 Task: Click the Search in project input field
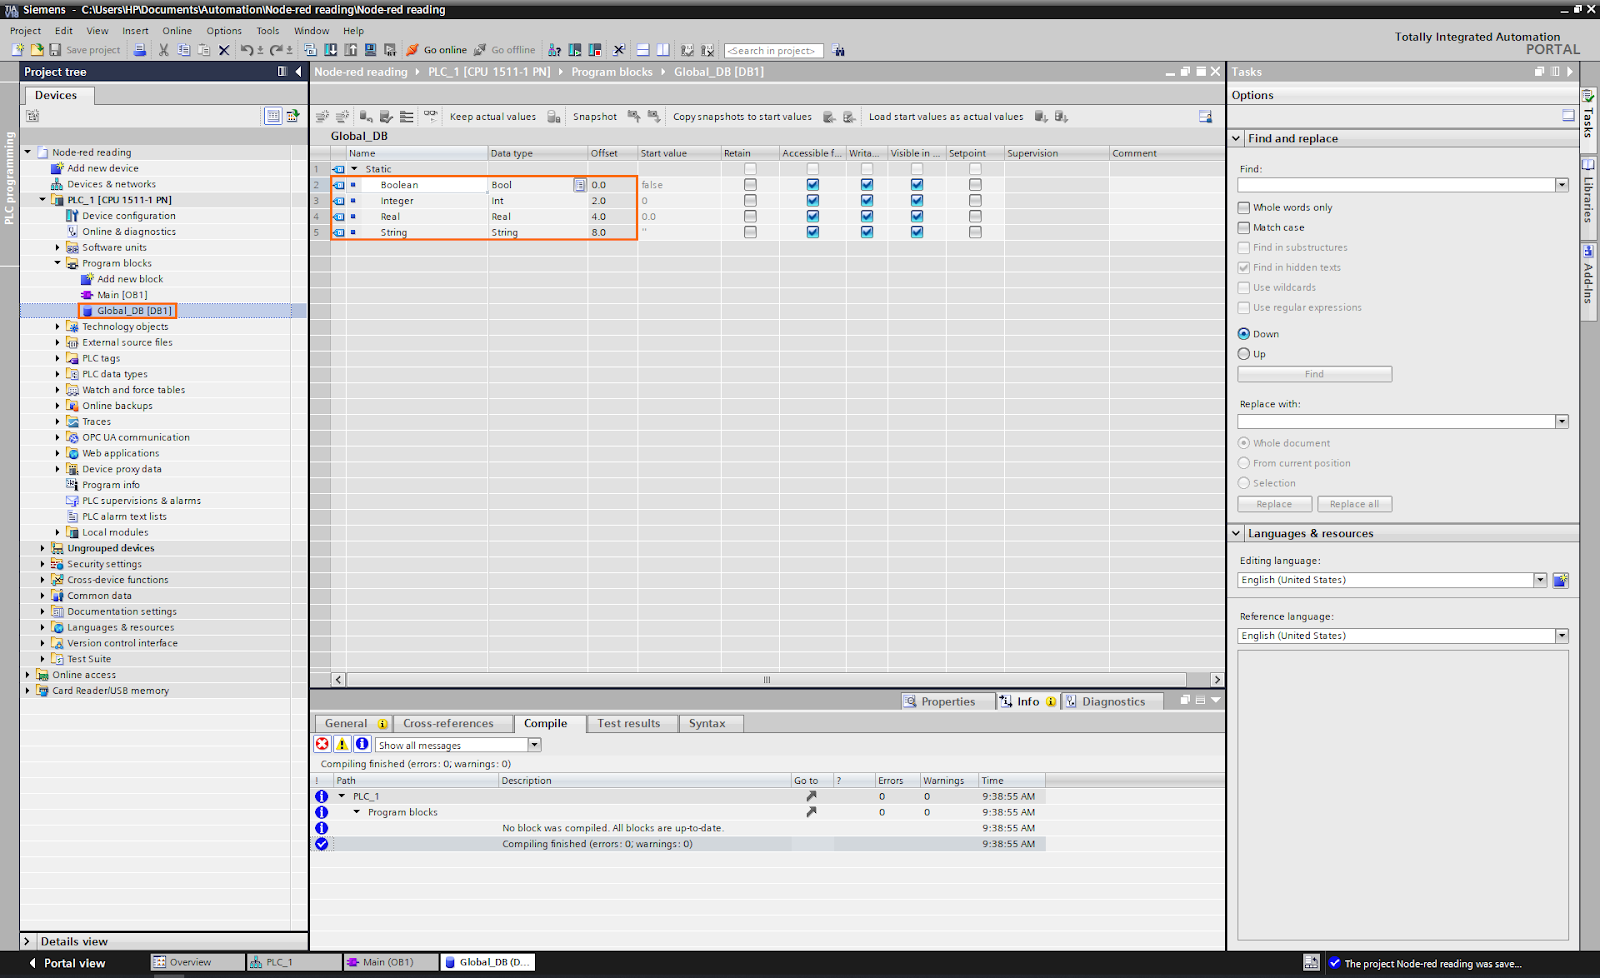(x=774, y=50)
